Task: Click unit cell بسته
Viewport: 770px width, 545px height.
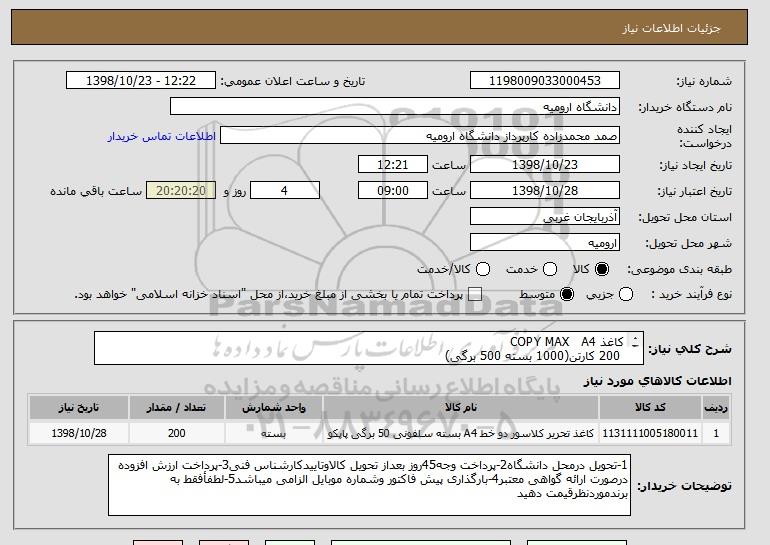Action: pyautogui.click(x=274, y=433)
